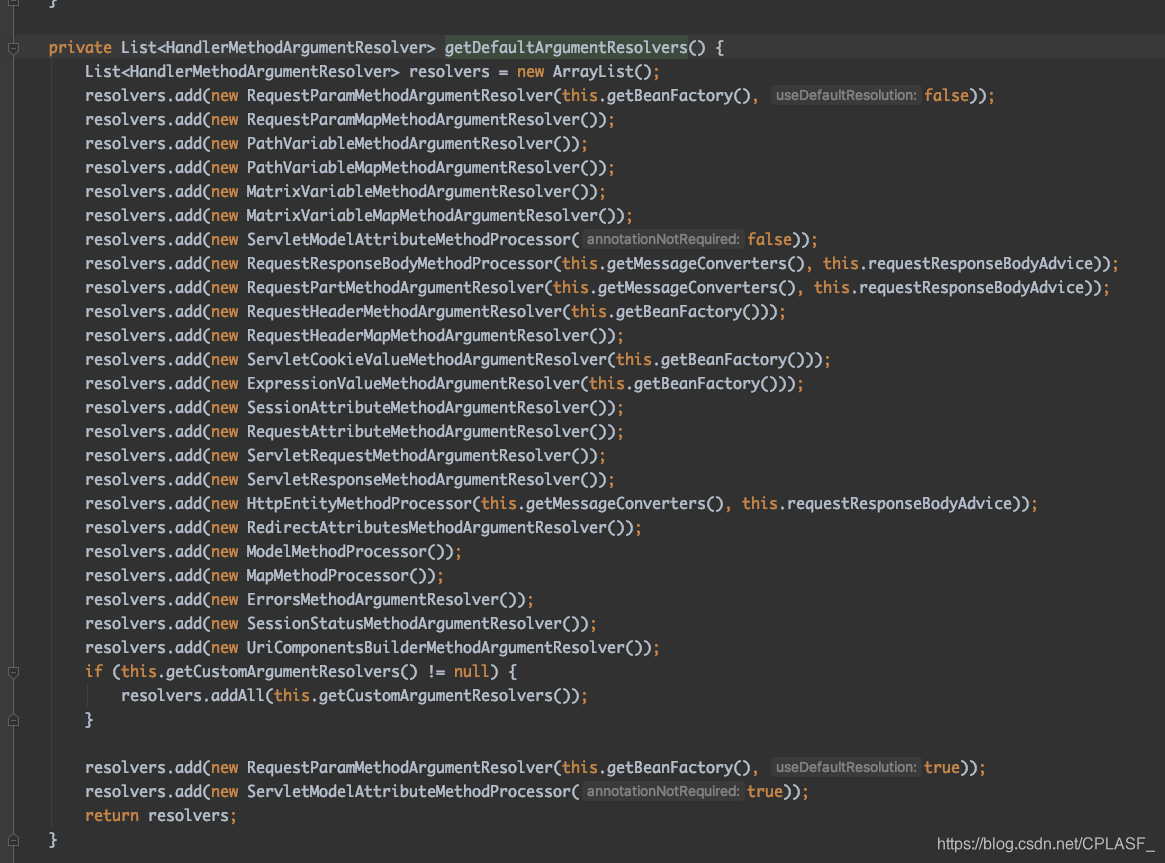Click UriComponentsBuilderMethodArgumentResolver class name
The height and width of the screenshot is (863, 1165).
435,648
